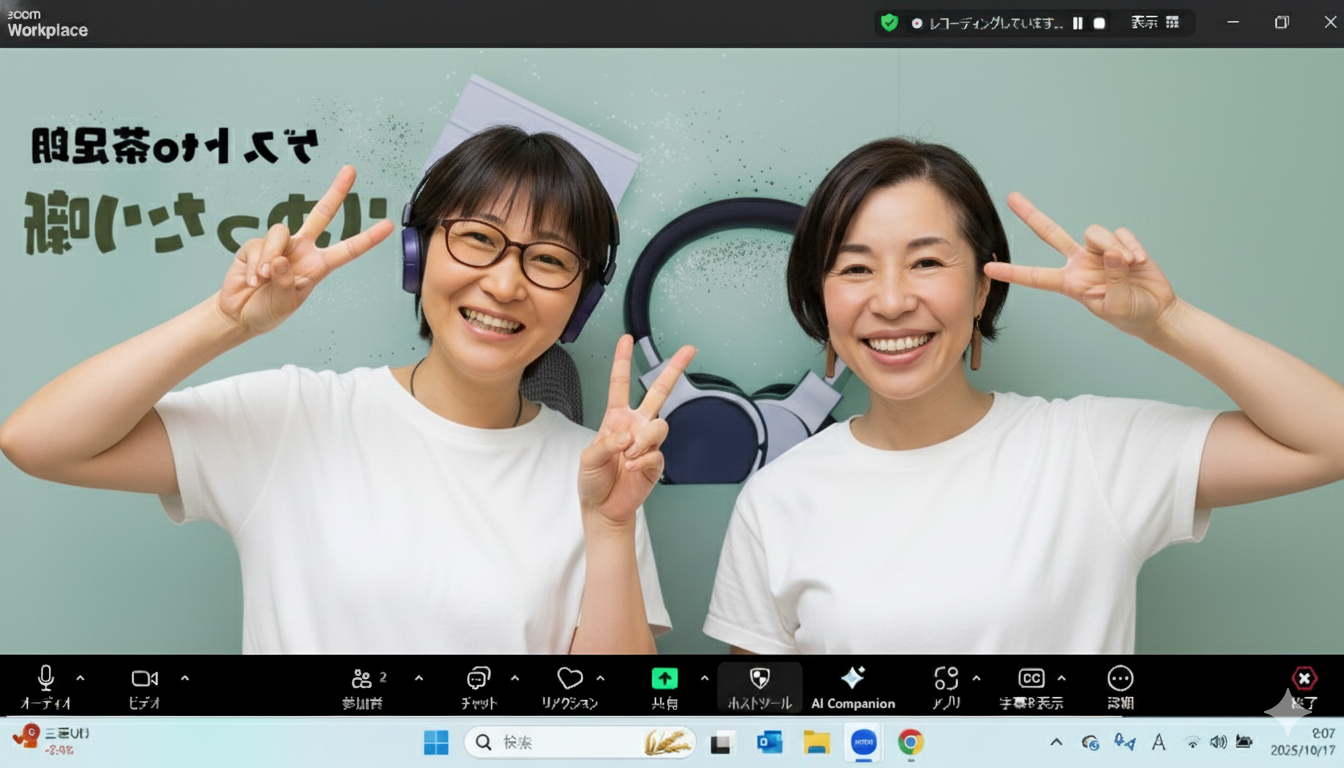The width and height of the screenshot is (1344, 768).
Task: Toggle the camera using the Video icon
Action: pyautogui.click(x=145, y=679)
